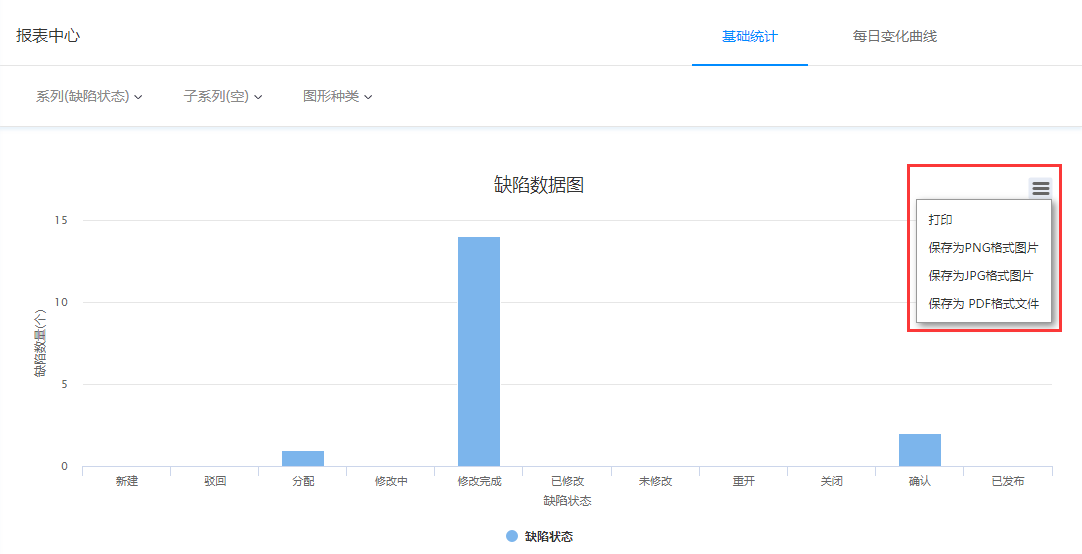Click the 确认 bar in chart
The height and width of the screenshot is (554, 1082).
(919, 450)
